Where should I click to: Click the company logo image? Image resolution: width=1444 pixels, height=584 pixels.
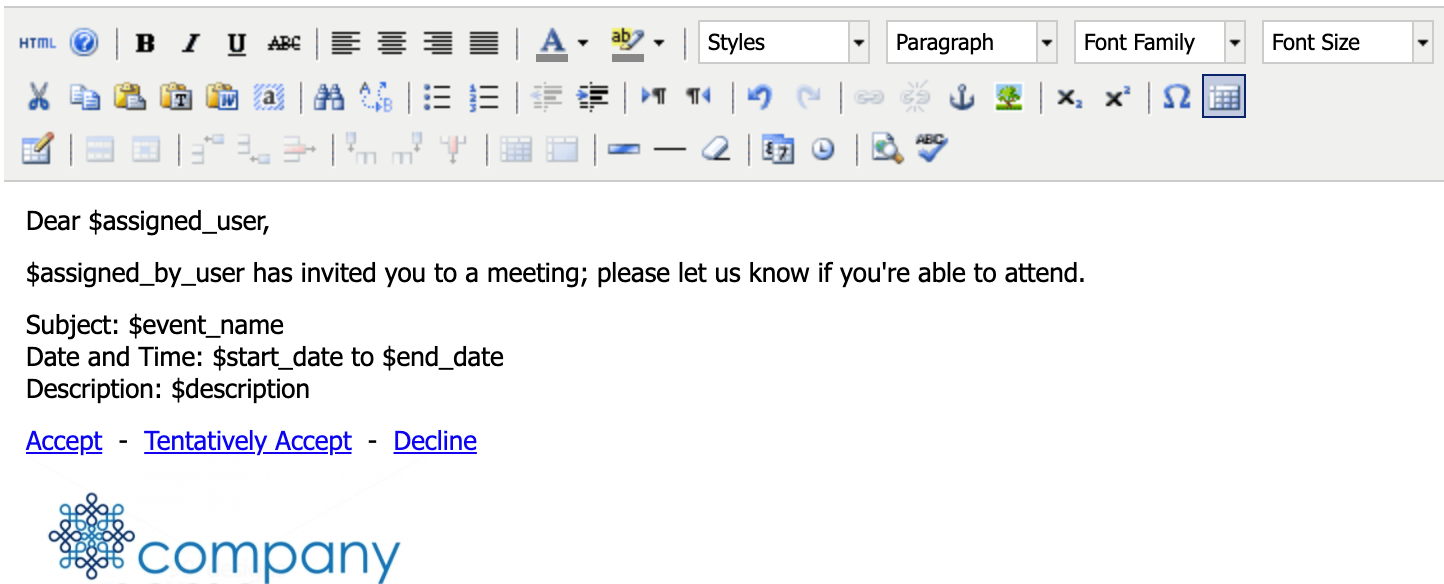click(225, 540)
